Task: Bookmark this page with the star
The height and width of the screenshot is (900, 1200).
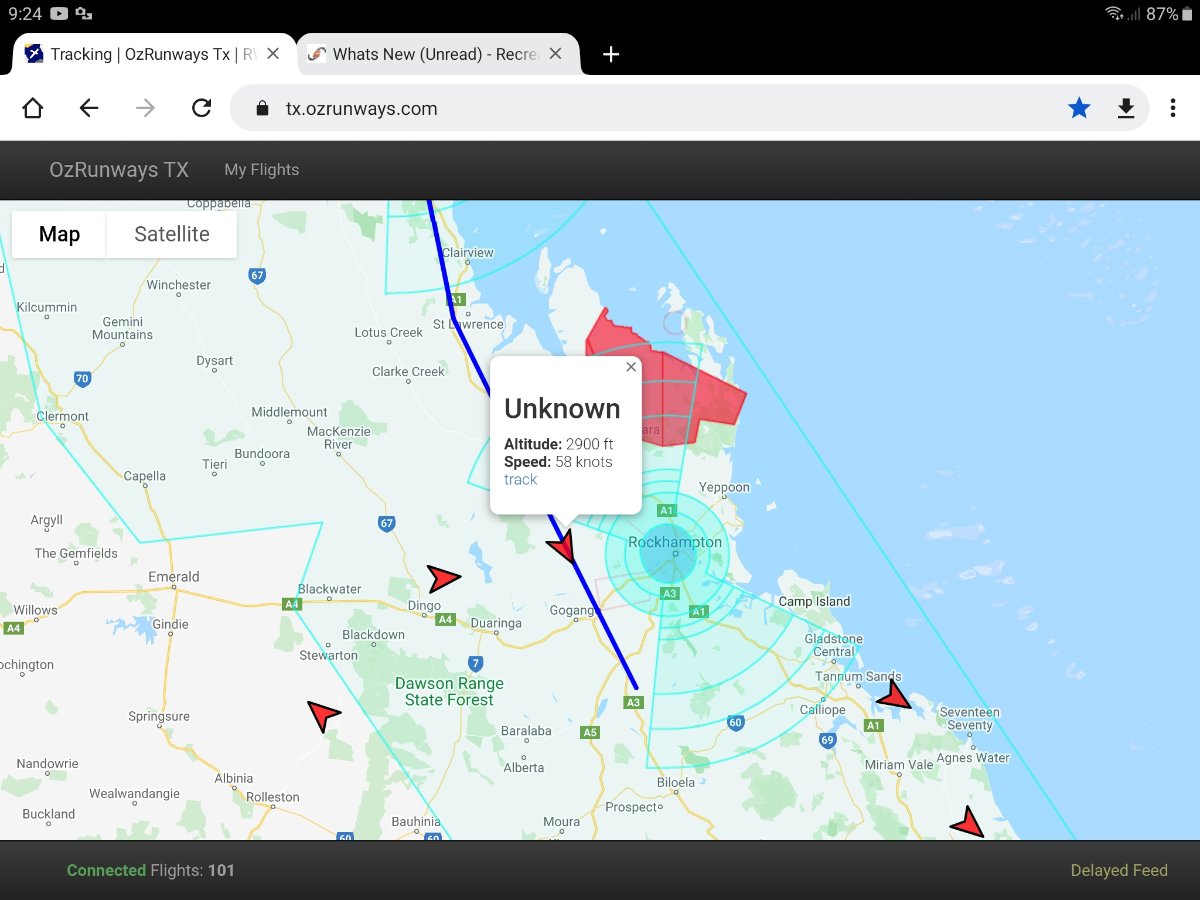Action: [1079, 108]
